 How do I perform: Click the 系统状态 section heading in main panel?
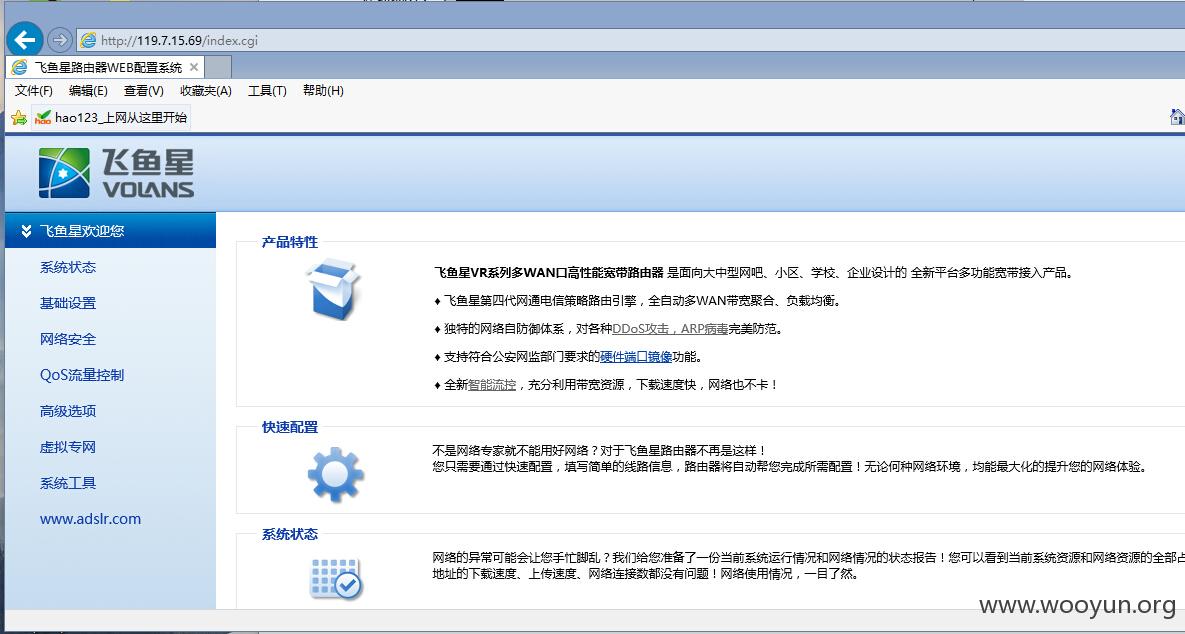[290, 534]
